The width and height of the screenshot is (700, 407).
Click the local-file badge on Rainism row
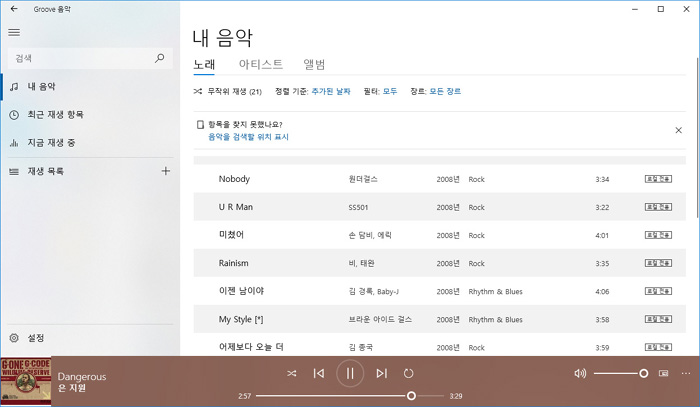658,263
